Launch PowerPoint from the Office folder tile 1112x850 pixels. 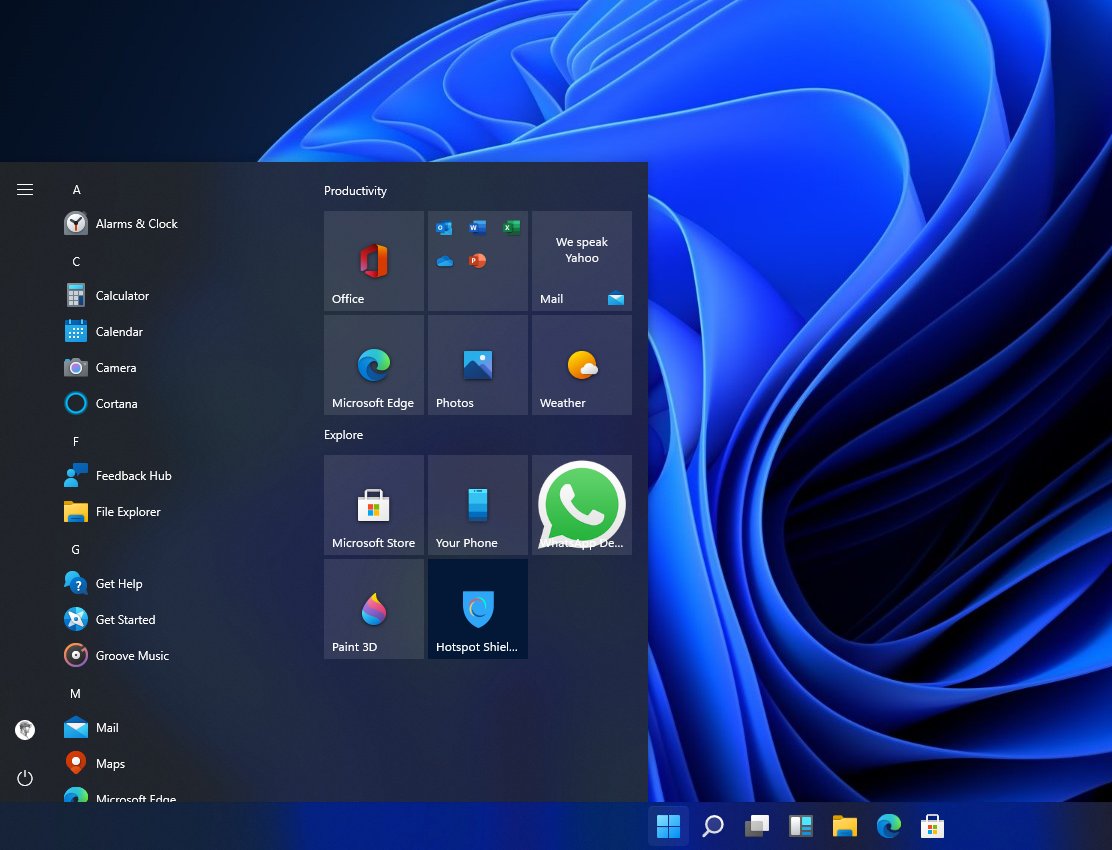point(477,261)
